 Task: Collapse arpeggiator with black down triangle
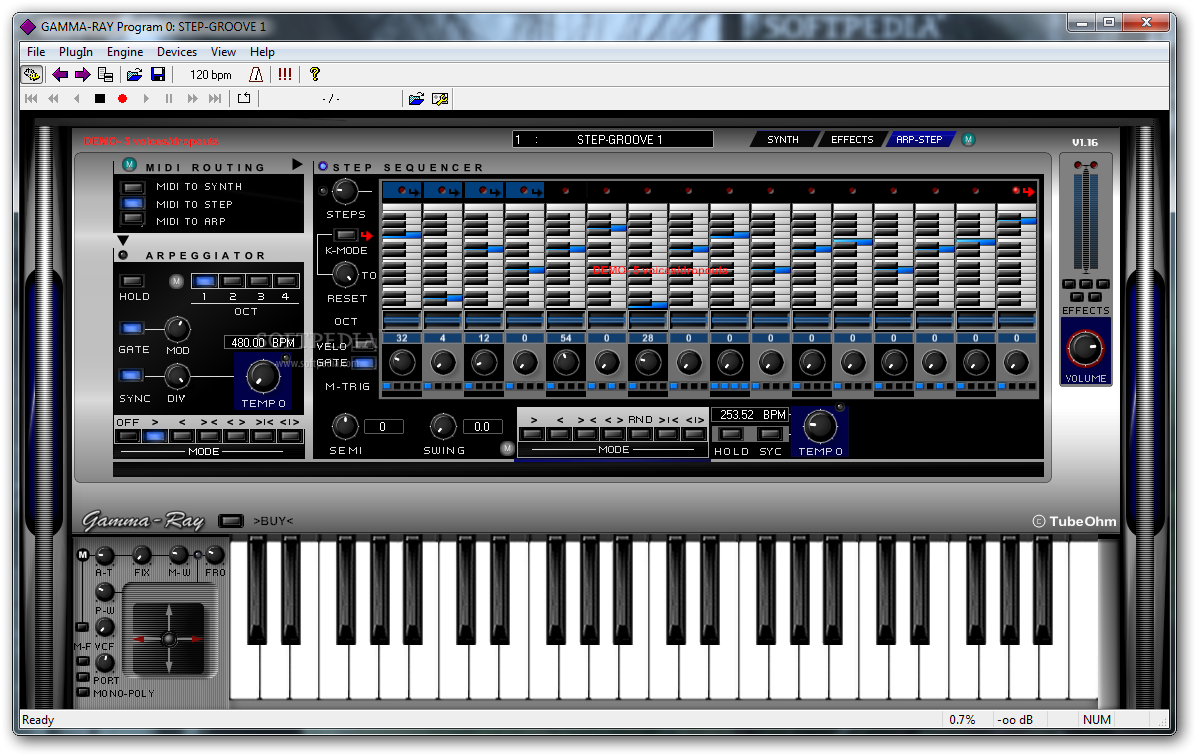124,241
